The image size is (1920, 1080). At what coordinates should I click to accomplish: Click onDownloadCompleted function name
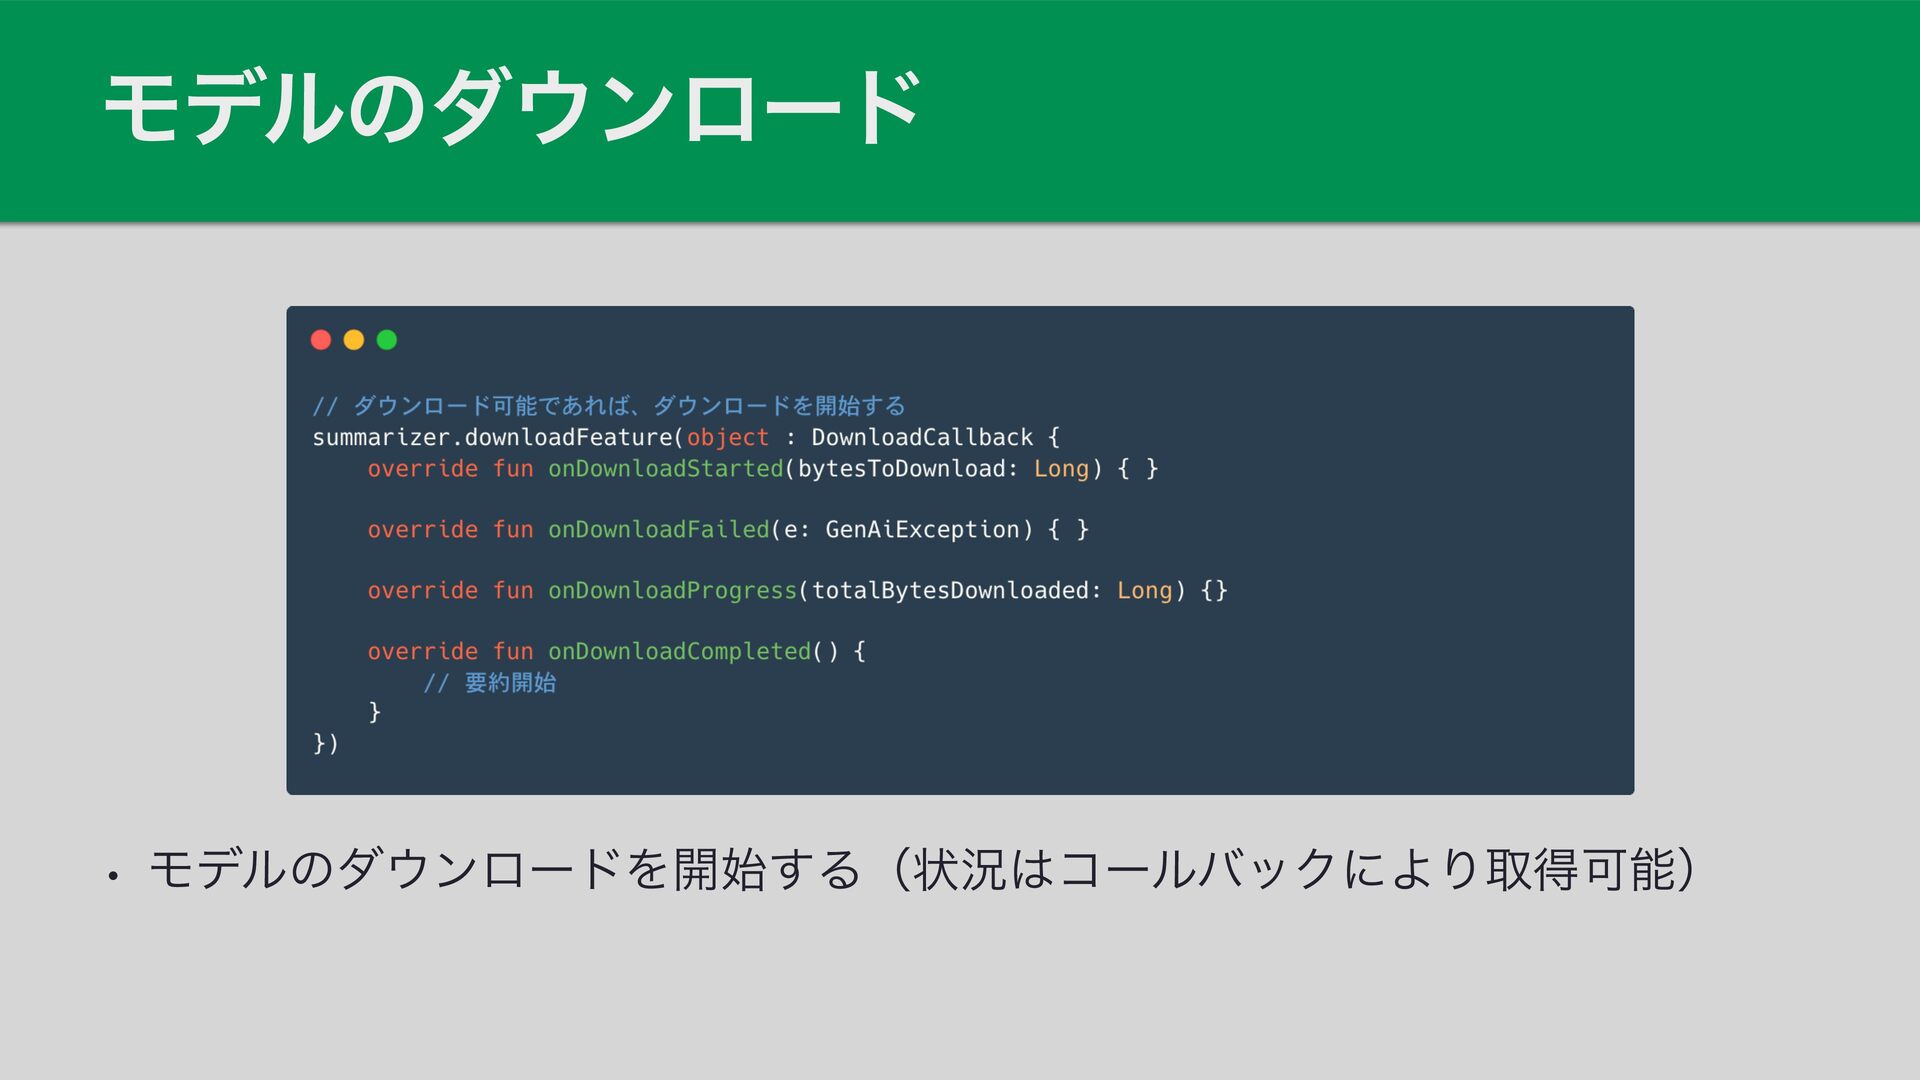coord(679,651)
